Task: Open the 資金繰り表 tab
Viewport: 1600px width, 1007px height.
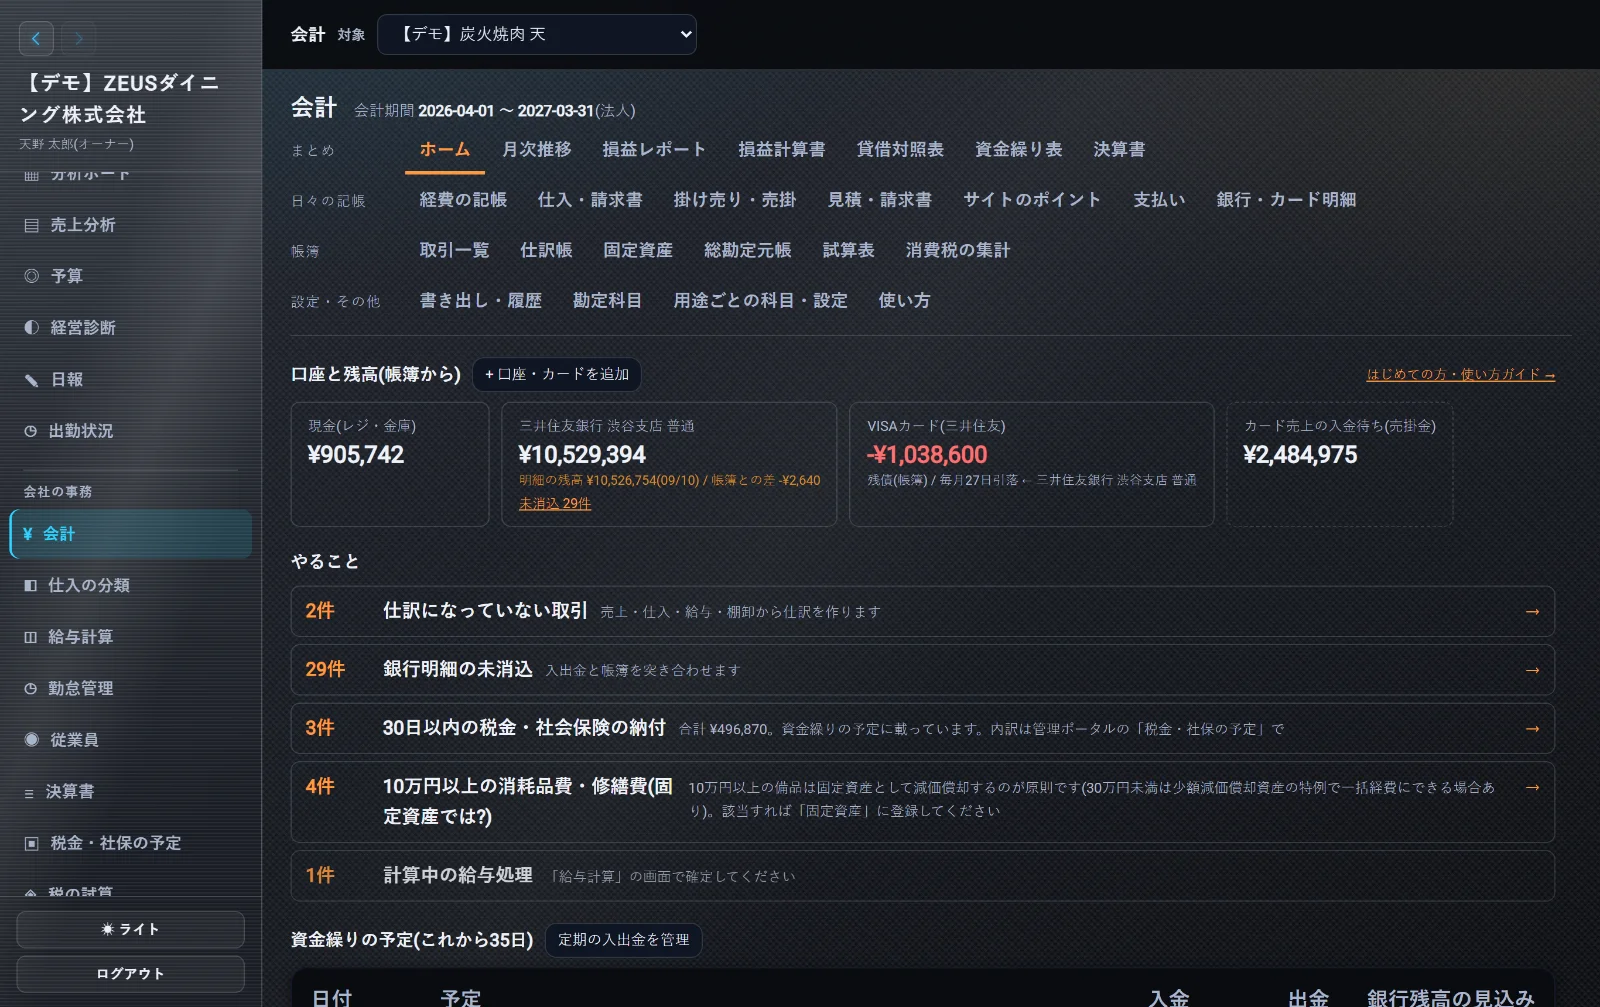Action: point(1018,149)
